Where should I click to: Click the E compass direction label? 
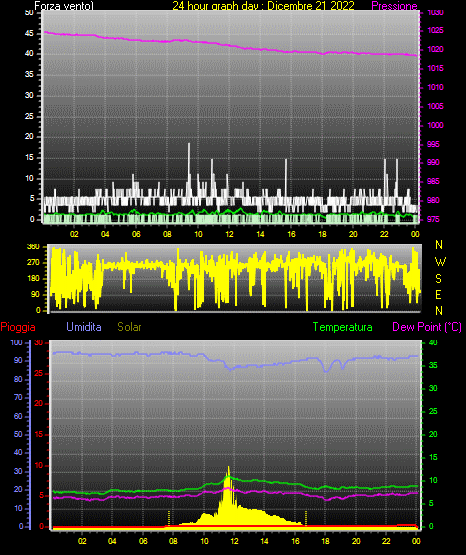point(438,294)
